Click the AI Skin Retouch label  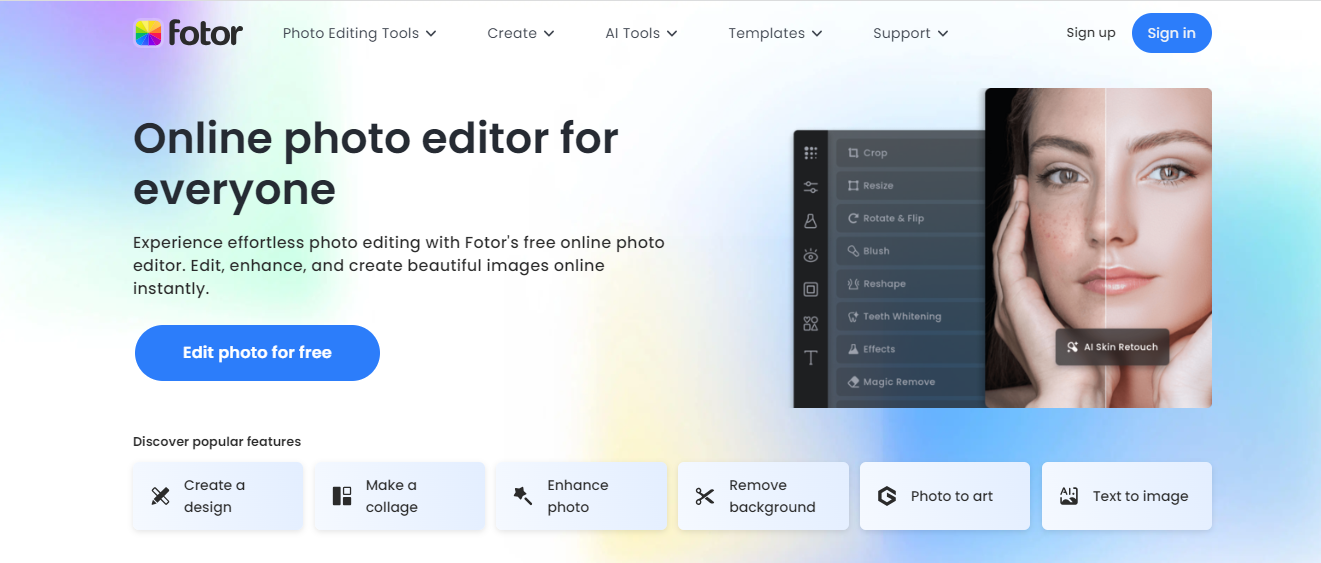[1120, 347]
